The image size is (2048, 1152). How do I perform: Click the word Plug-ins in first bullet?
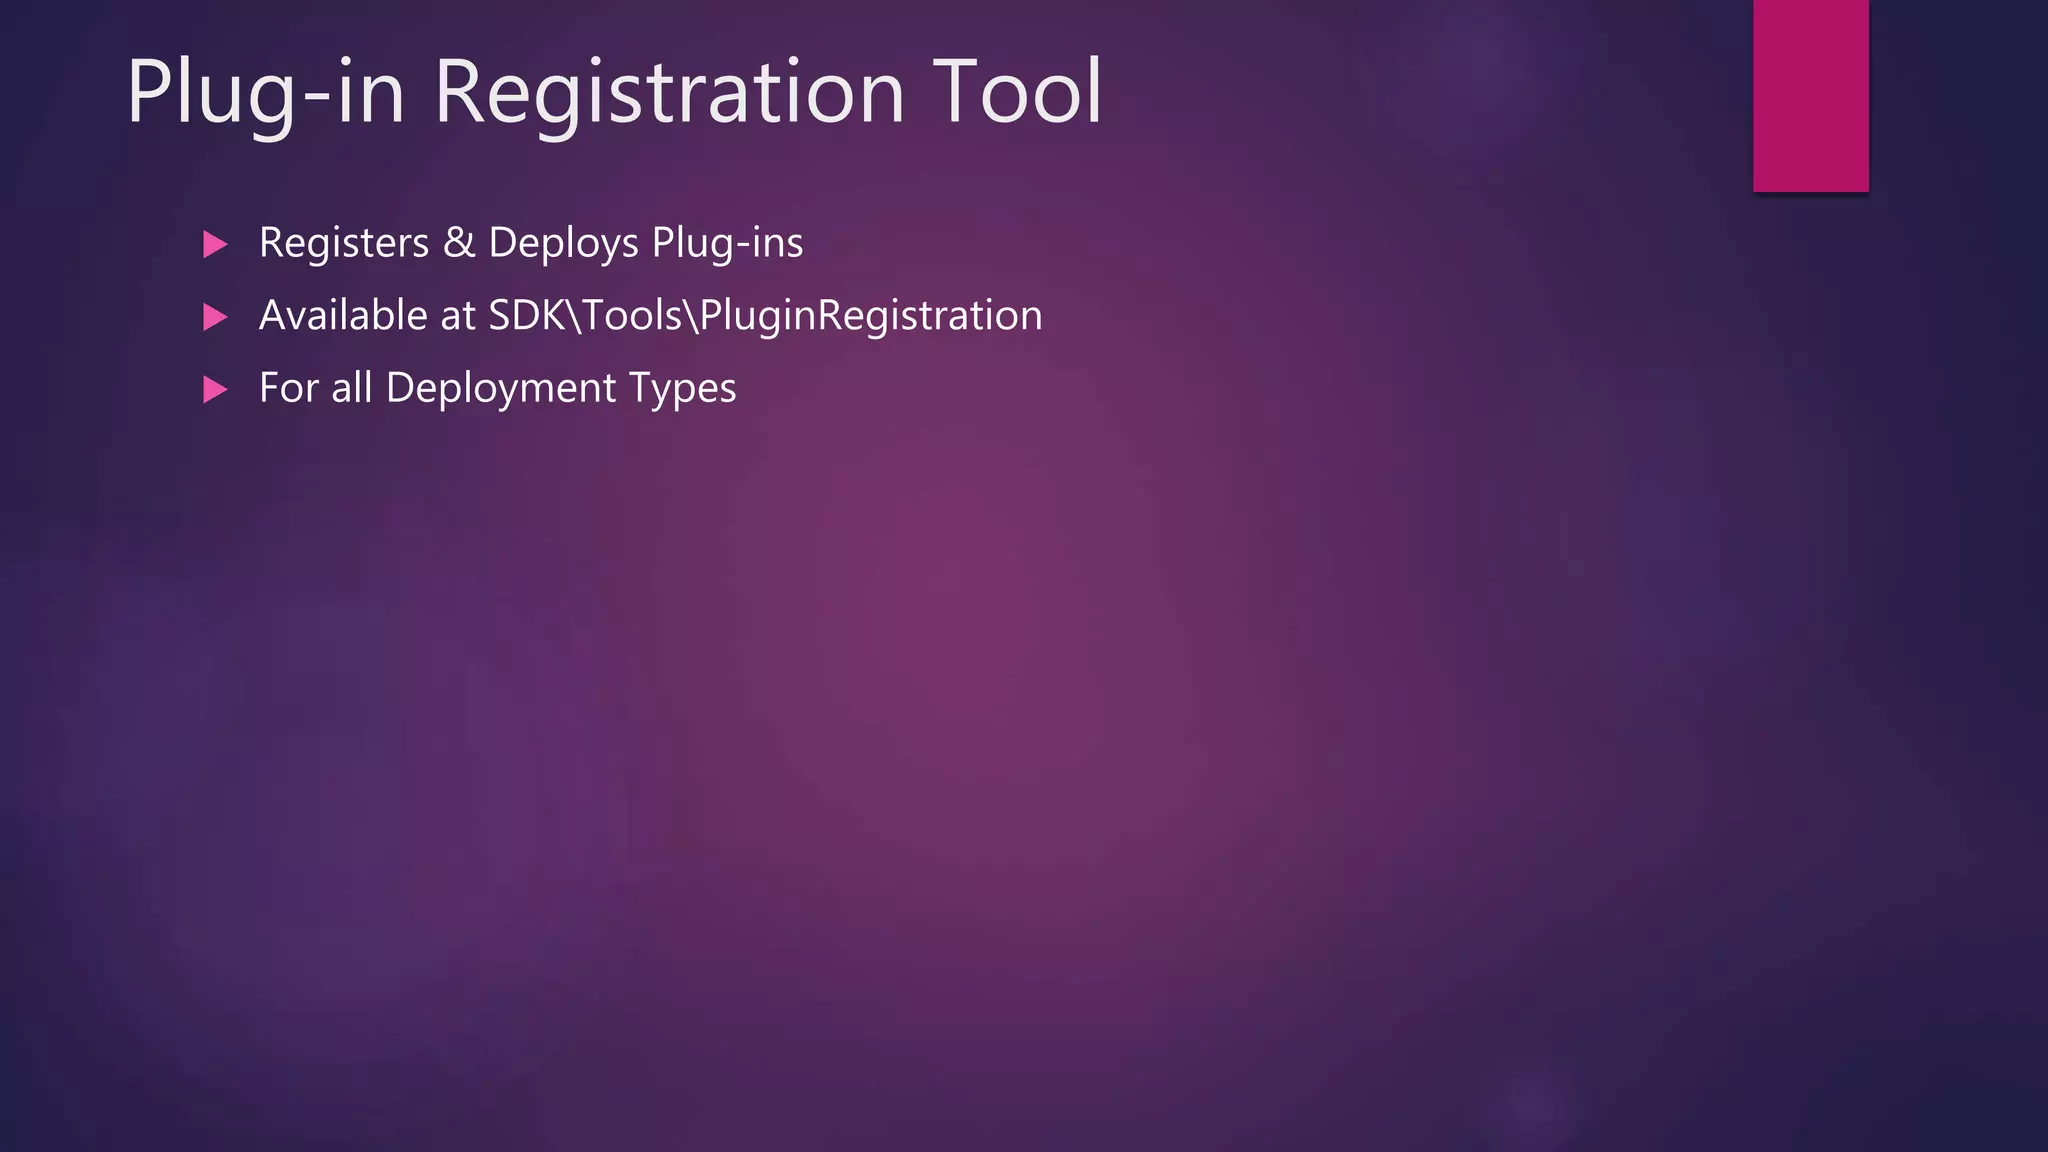[x=727, y=243]
